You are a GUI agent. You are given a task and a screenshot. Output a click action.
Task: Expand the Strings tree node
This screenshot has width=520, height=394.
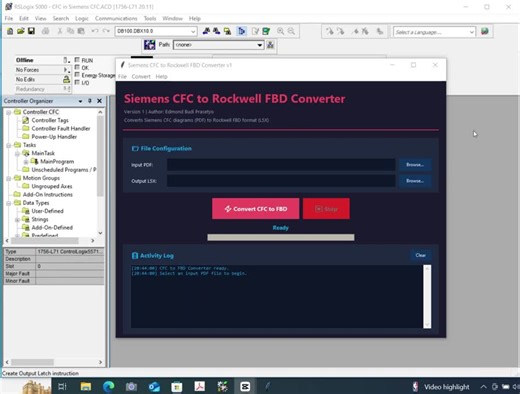point(17,219)
